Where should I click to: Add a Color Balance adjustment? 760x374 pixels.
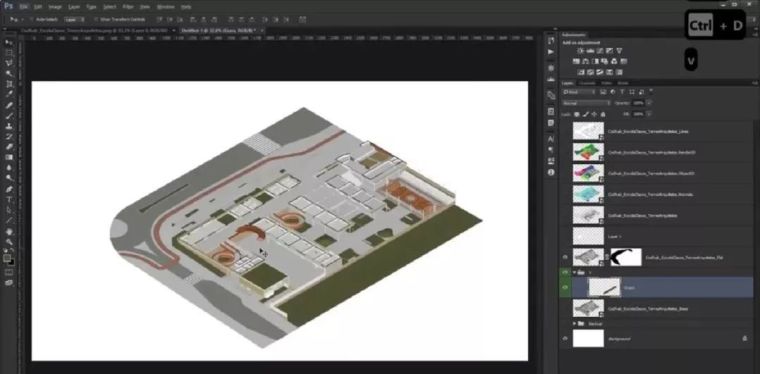586,62
